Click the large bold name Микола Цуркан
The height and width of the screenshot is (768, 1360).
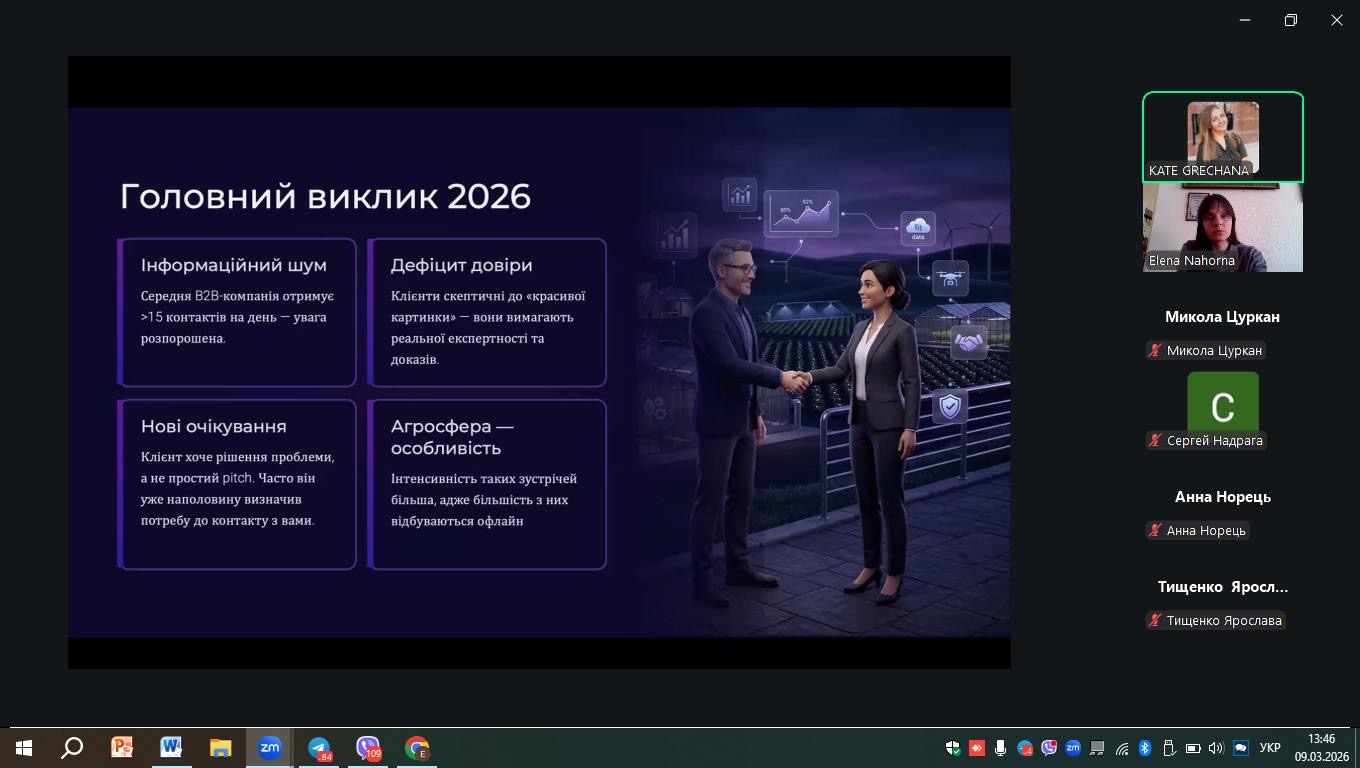click(1222, 316)
